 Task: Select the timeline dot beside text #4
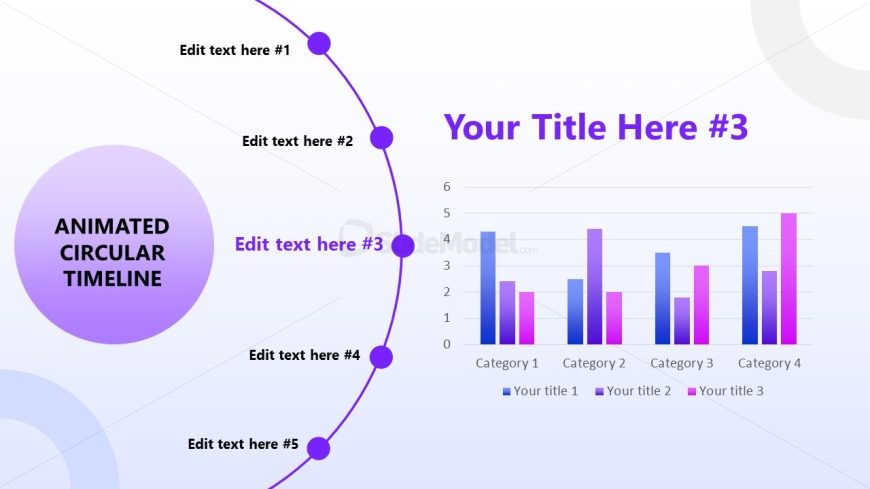coord(381,357)
